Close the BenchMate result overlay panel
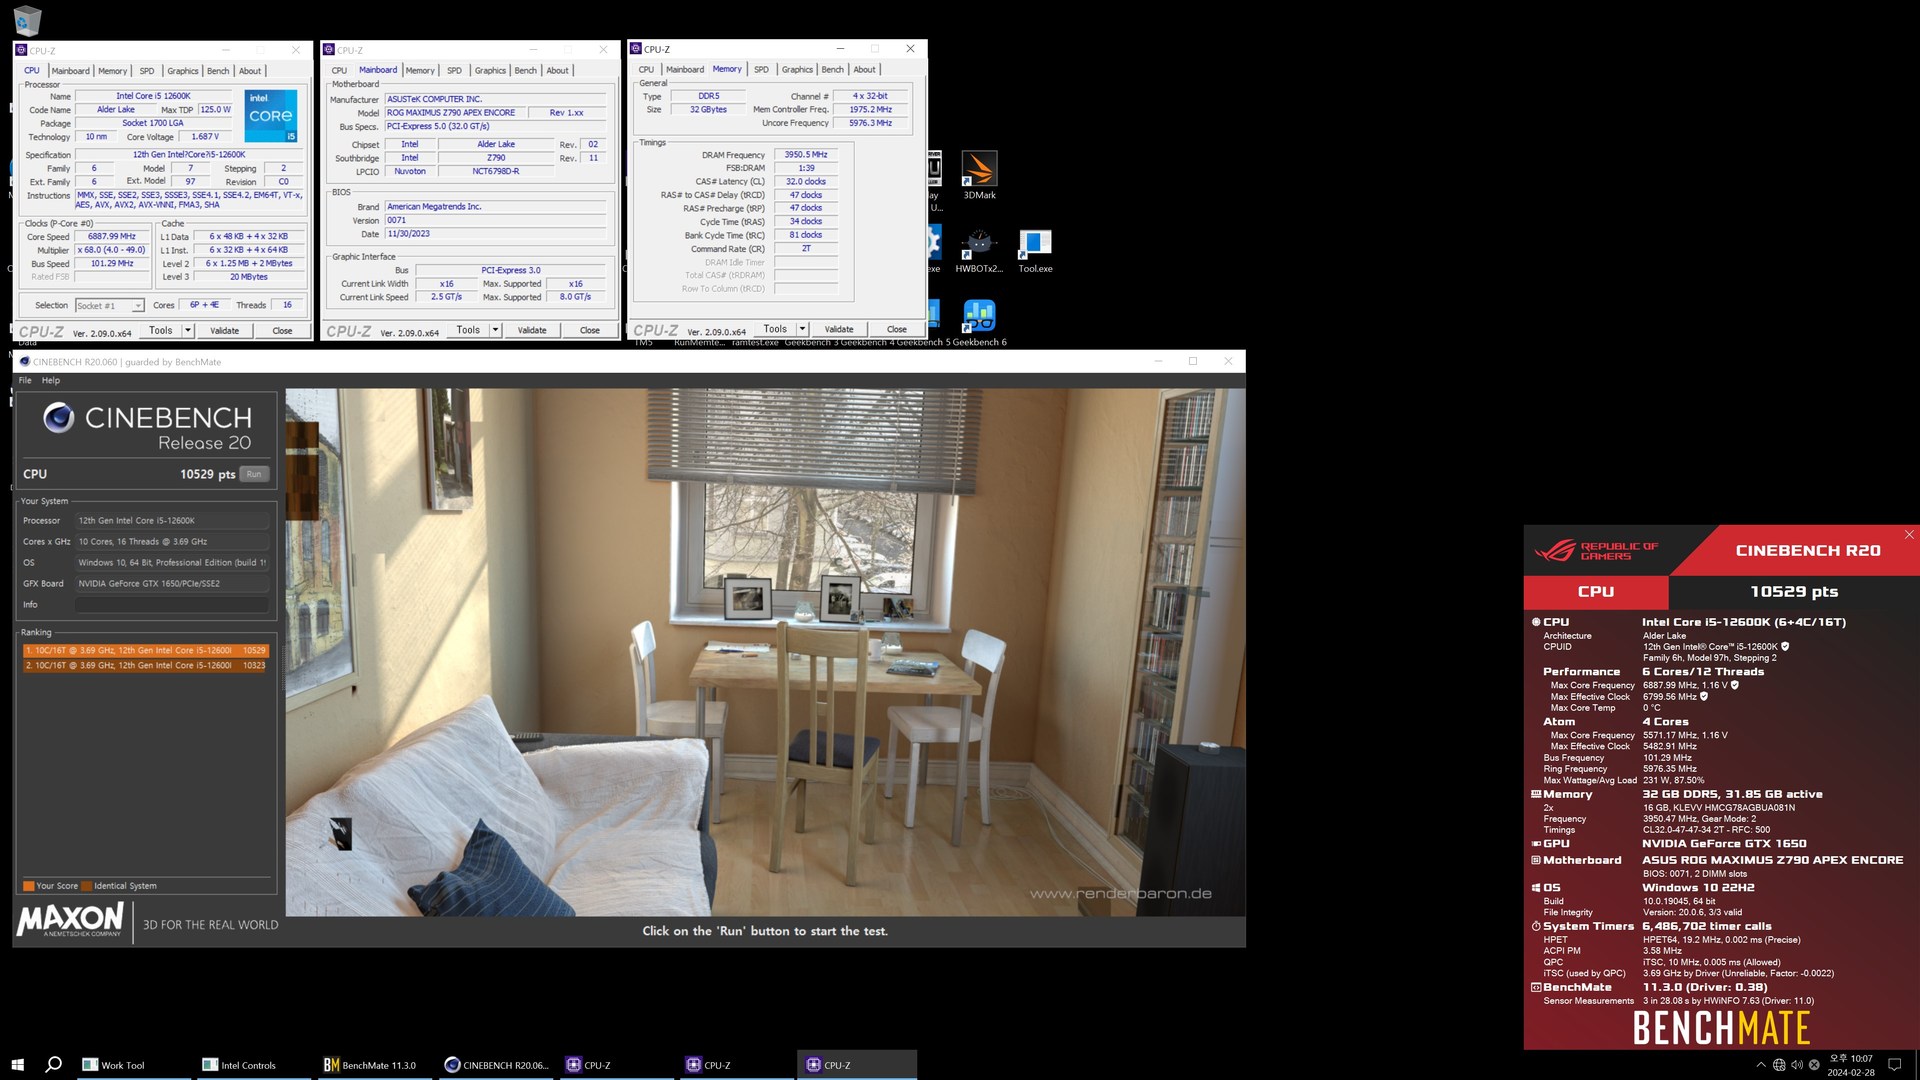This screenshot has width=1920, height=1080. tap(1909, 535)
